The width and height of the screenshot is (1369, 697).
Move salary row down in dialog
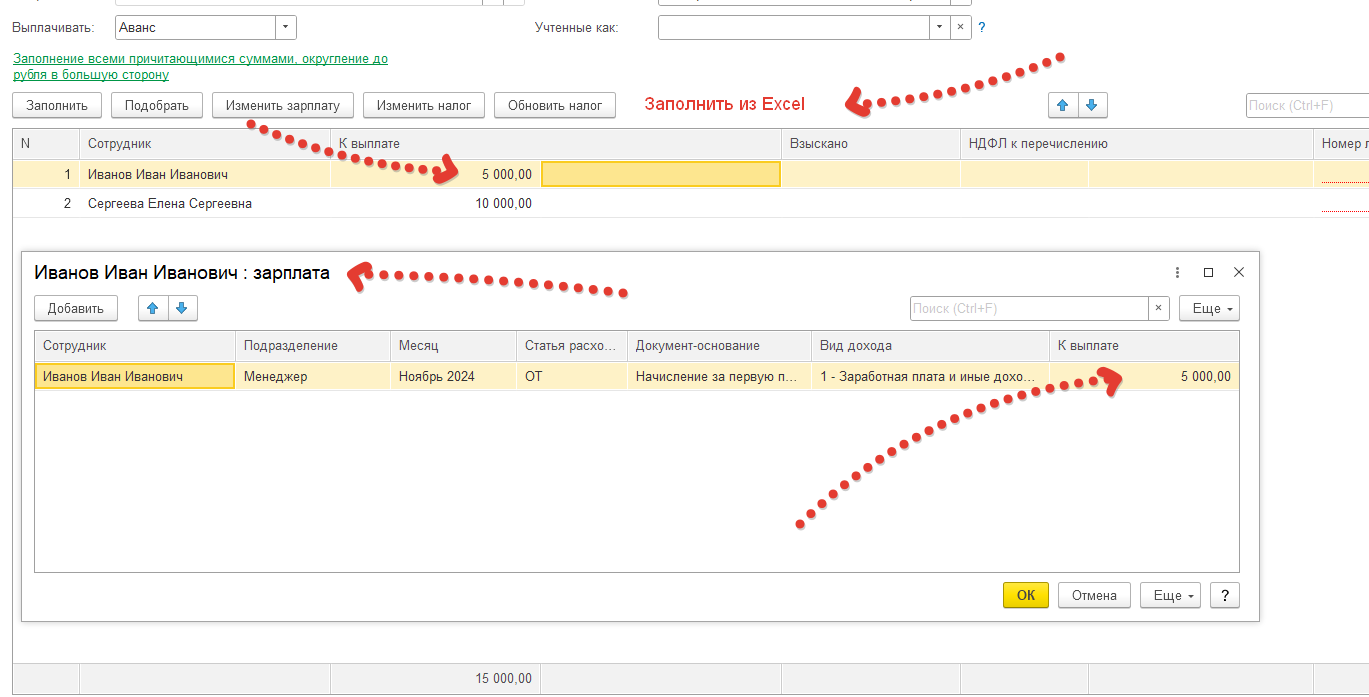183,308
